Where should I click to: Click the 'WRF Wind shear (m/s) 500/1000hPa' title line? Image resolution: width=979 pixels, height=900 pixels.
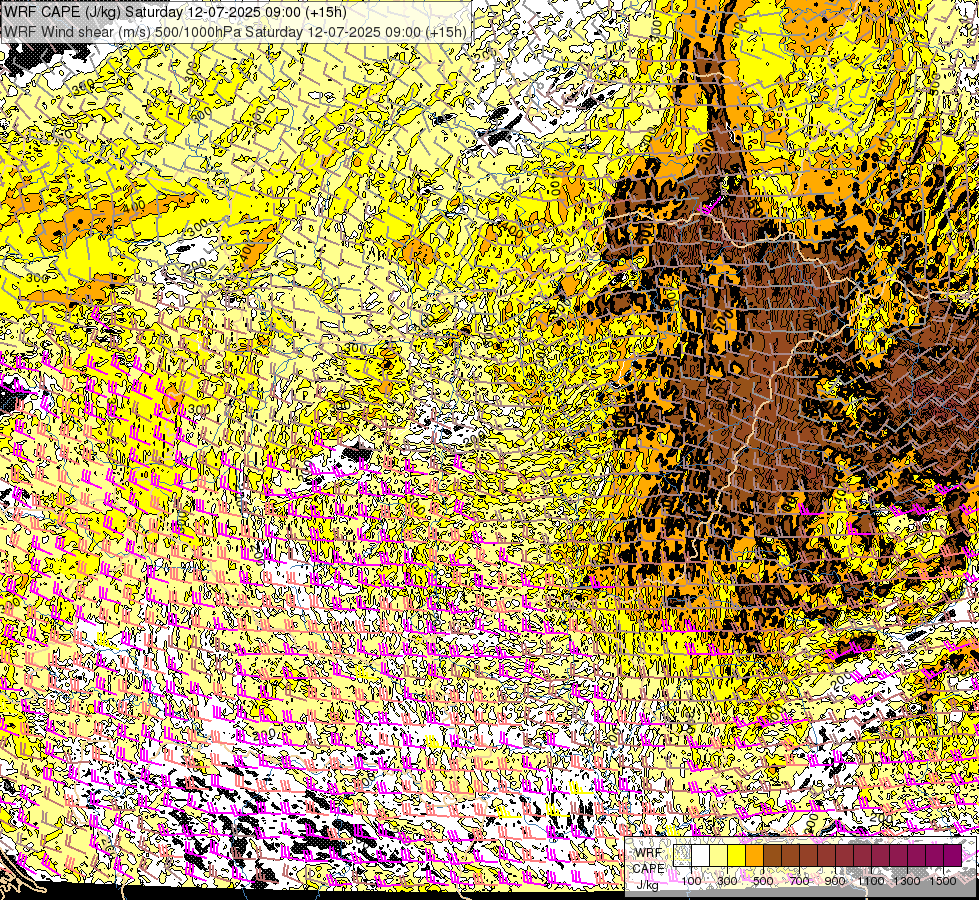coord(235,32)
